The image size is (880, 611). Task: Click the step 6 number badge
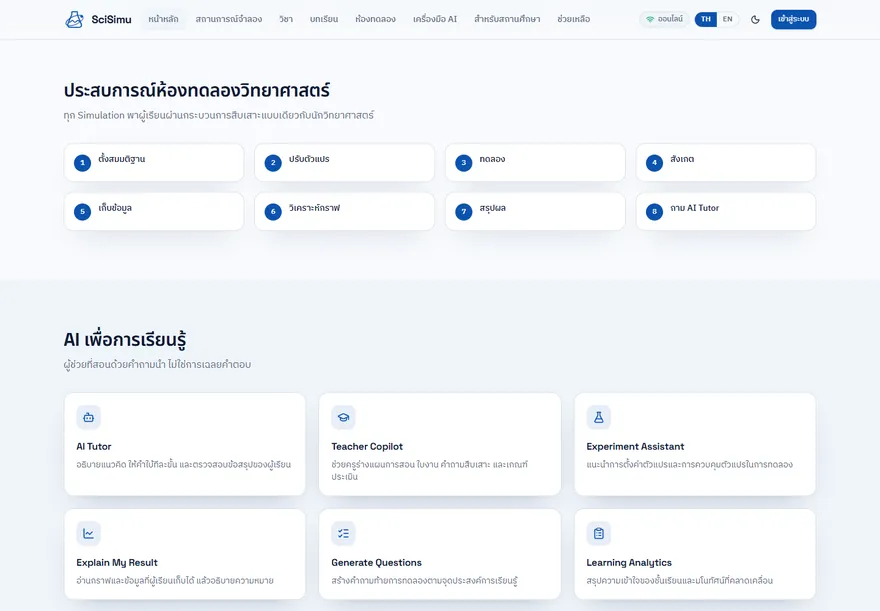(273, 212)
